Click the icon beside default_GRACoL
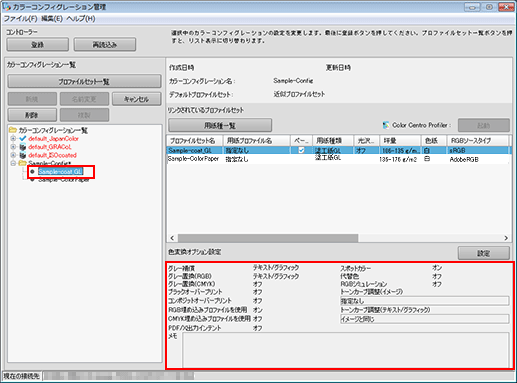This screenshot has height=383, width=517. [x=23, y=147]
